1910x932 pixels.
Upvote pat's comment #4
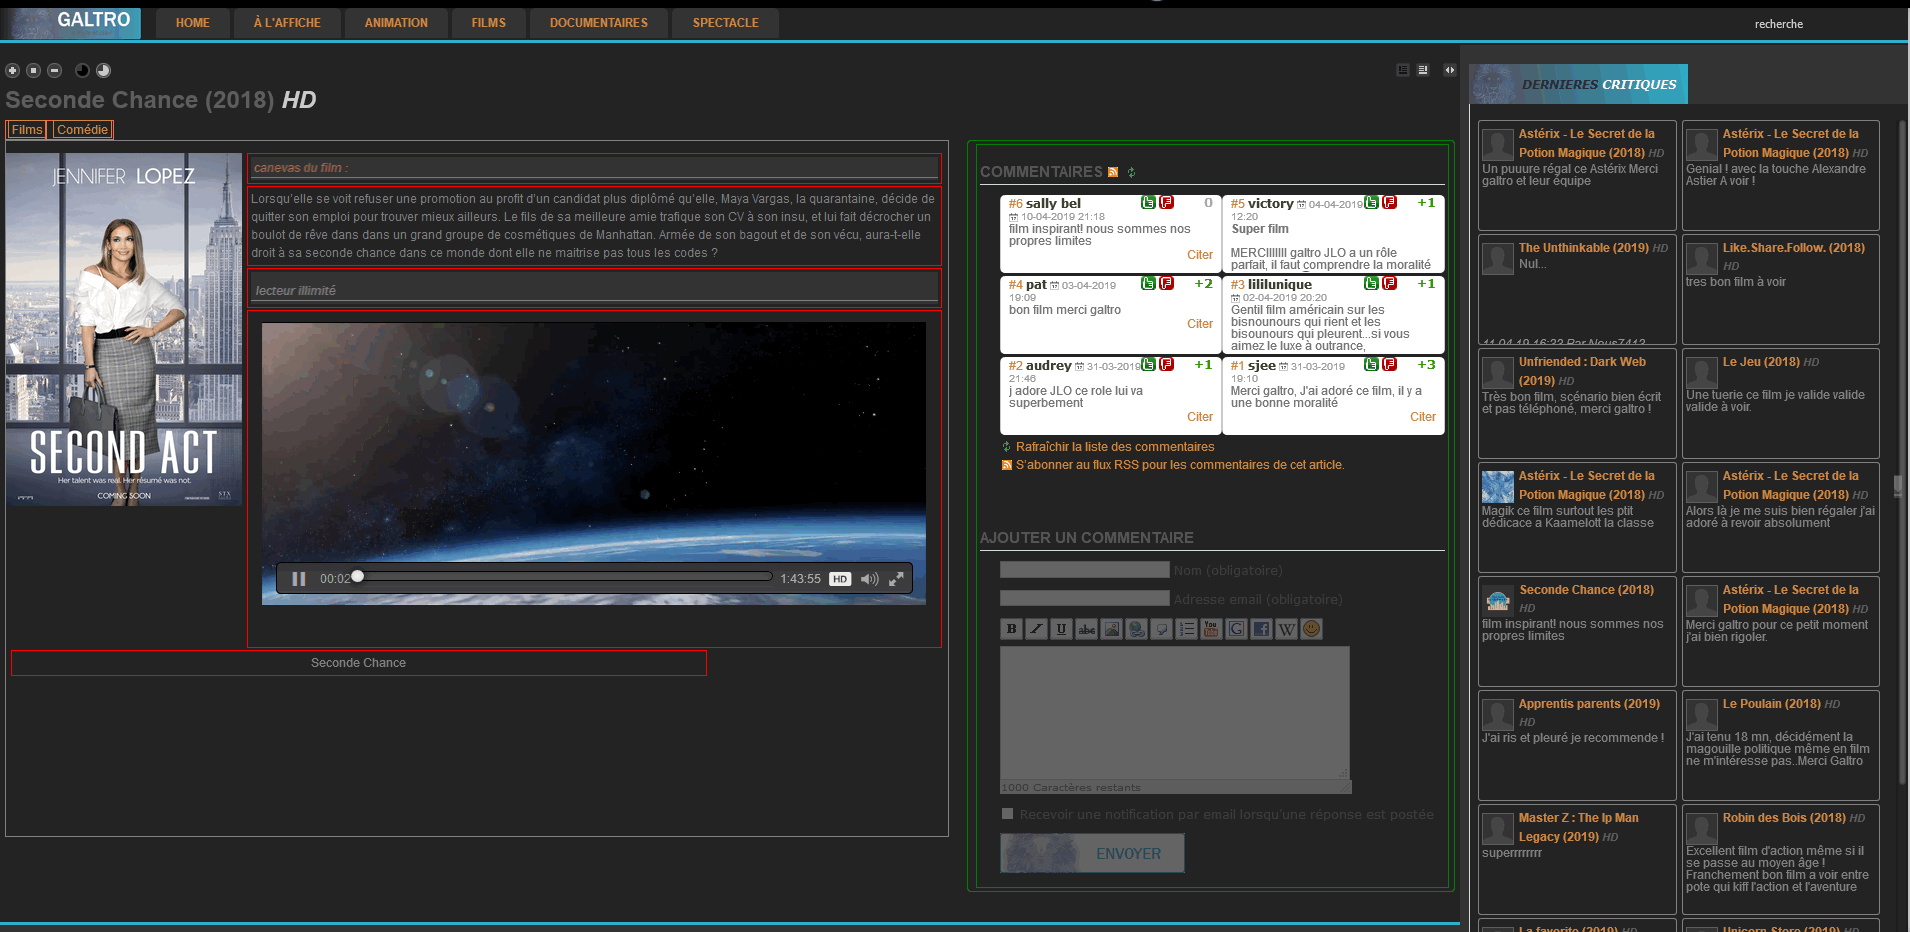click(x=1149, y=283)
